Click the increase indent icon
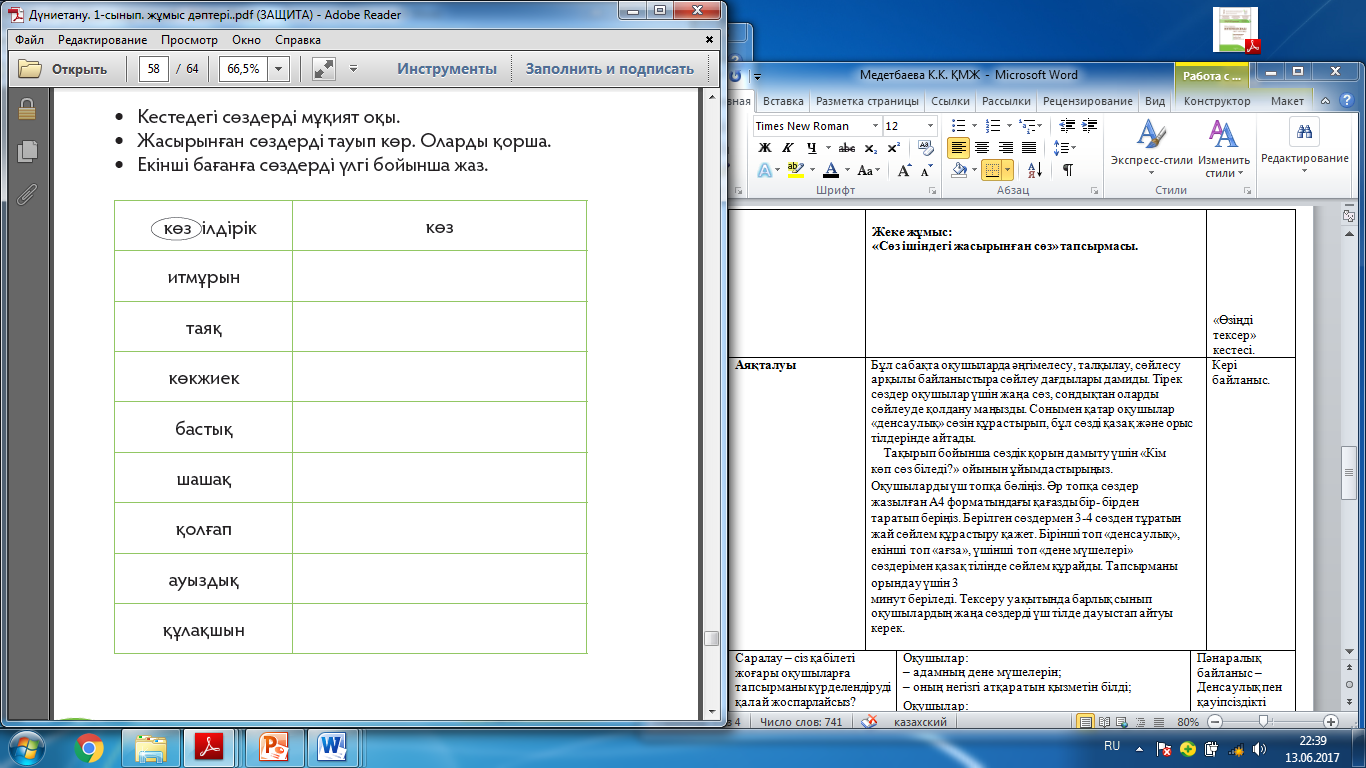Screen dimensions: 1366x768 1088,126
